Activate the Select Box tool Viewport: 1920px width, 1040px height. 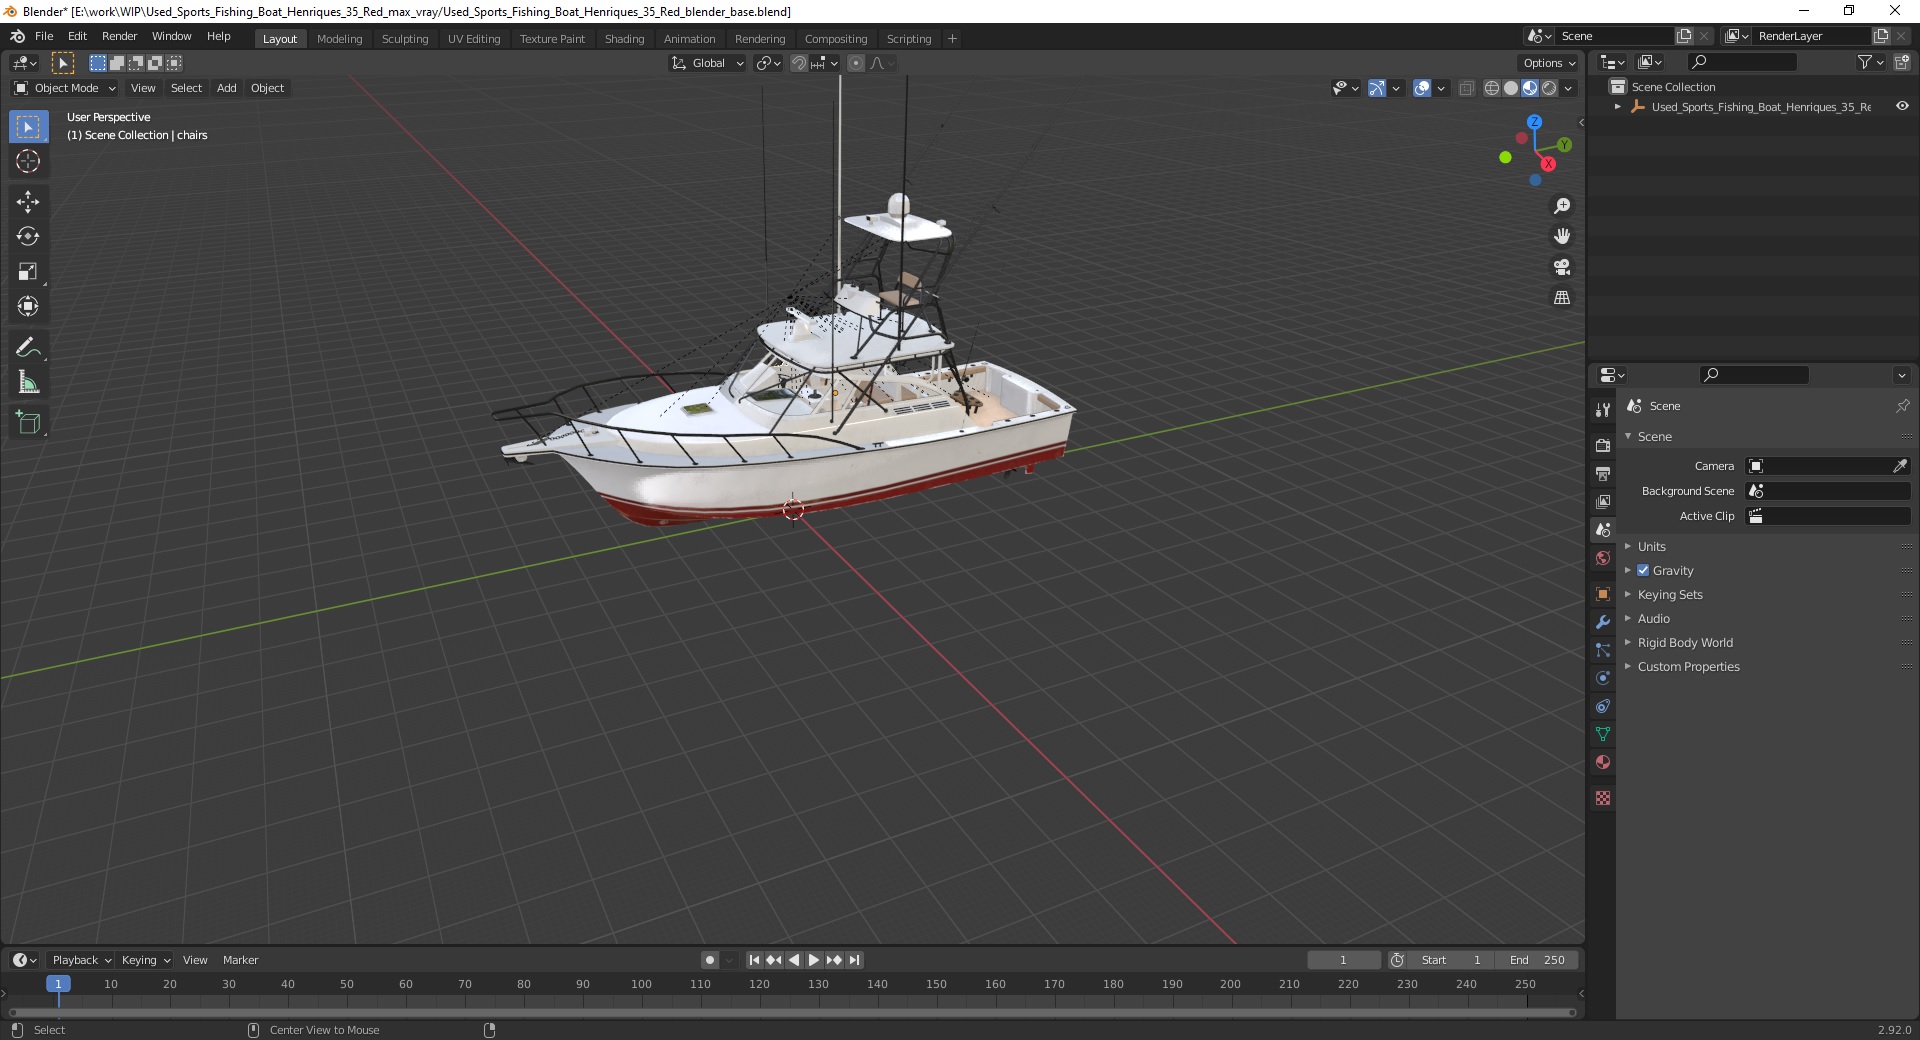click(28, 127)
